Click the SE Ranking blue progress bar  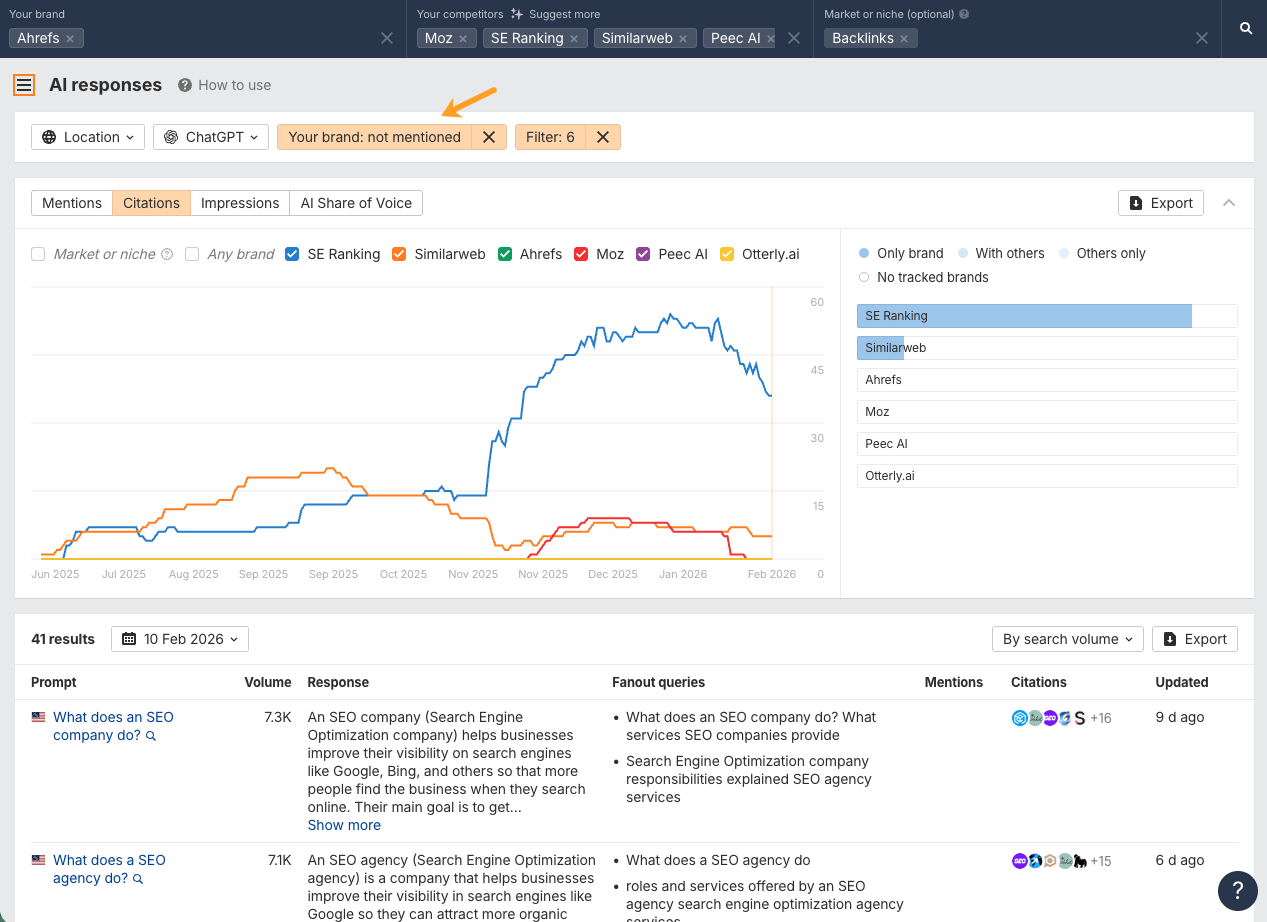1023,315
